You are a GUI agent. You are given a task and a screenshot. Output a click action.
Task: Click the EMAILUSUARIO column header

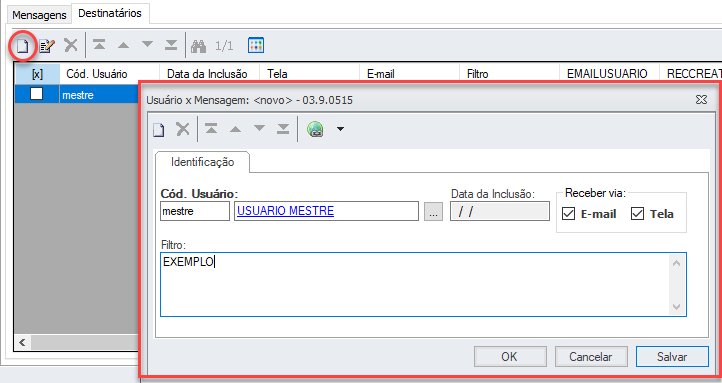point(609,74)
